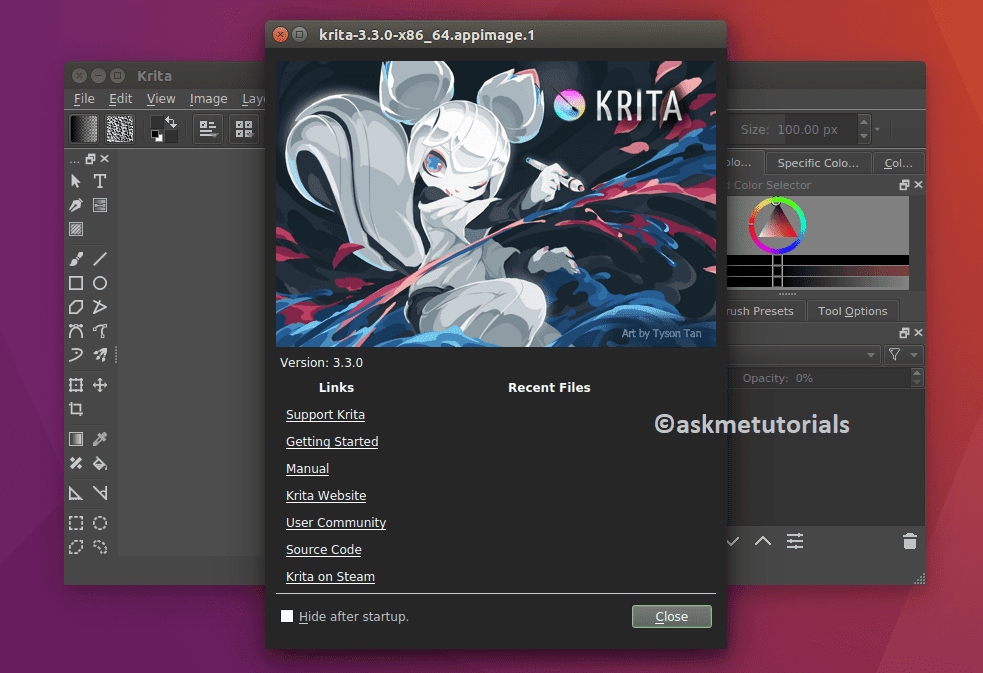The image size is (983, 673).
Task: Switch to the Specific Colo... tab
Action: tap(818, 163)
